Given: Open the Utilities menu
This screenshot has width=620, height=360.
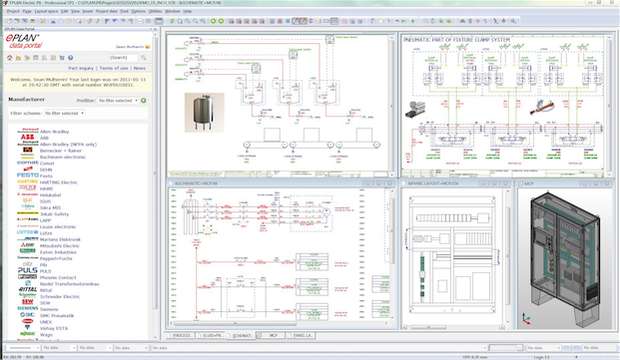Looking at the screenshot, I should point(155,11).
